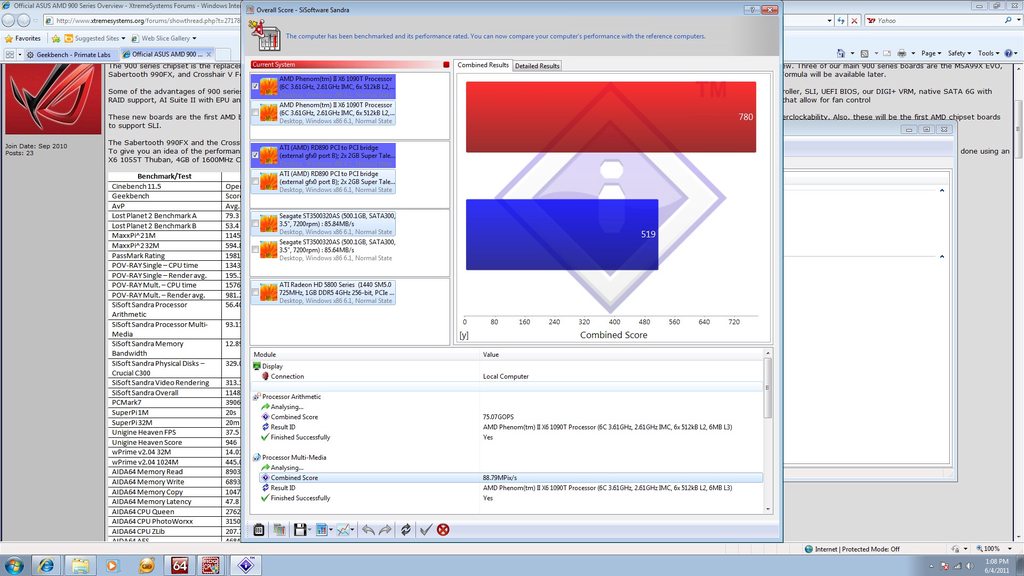Click the red stop square in Current System header
Viewport: 1024px width, 576px height.
pos(446,65)
